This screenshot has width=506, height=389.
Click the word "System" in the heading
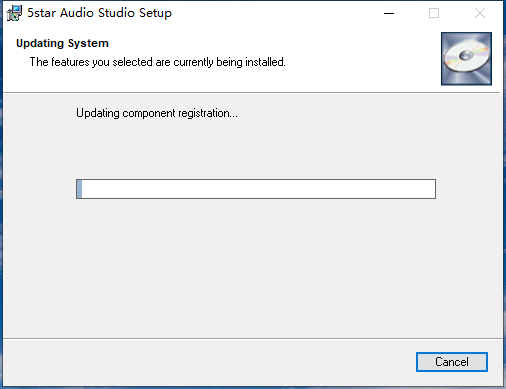click(88, 44)
